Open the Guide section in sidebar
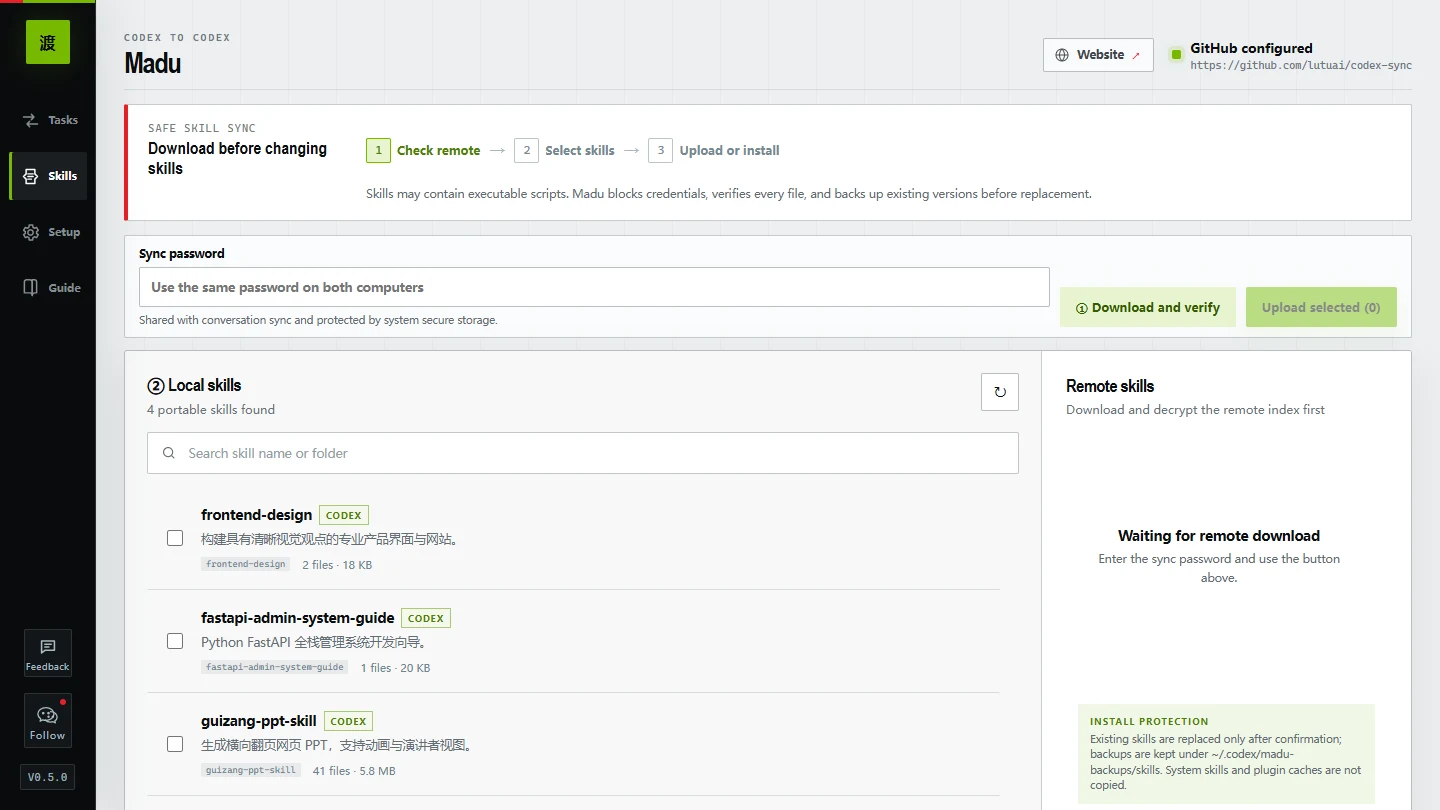This screenshot has height=810, width=1440. coord(48,288)
